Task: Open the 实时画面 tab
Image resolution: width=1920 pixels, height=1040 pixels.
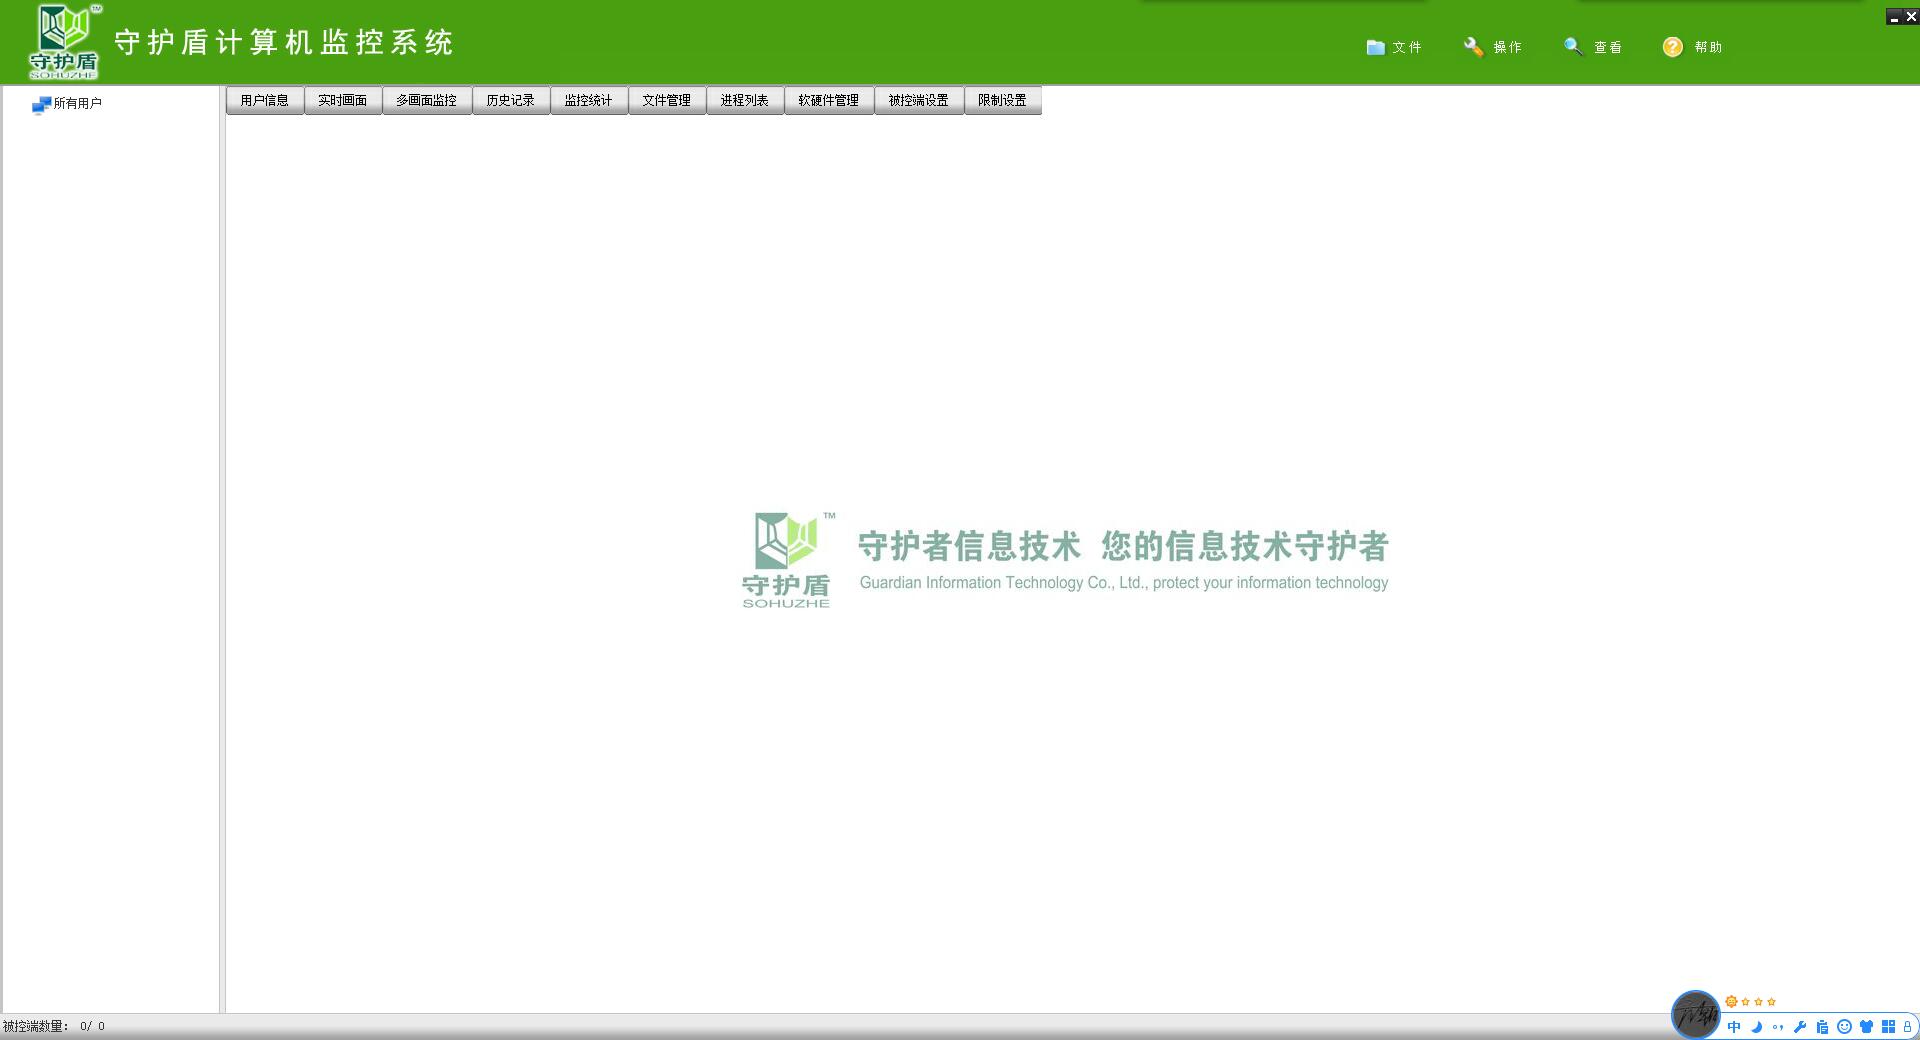Action: click(x=342, y=100)
